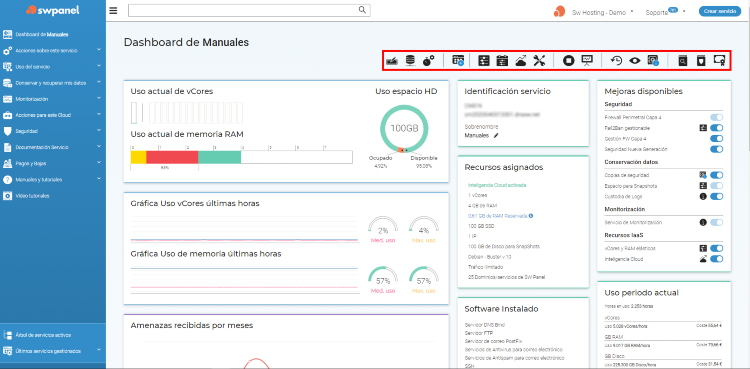The image size is (750, 369).
Task: Click the icon beside vCores y RAM elásticos
Action: tap(703, 248)
